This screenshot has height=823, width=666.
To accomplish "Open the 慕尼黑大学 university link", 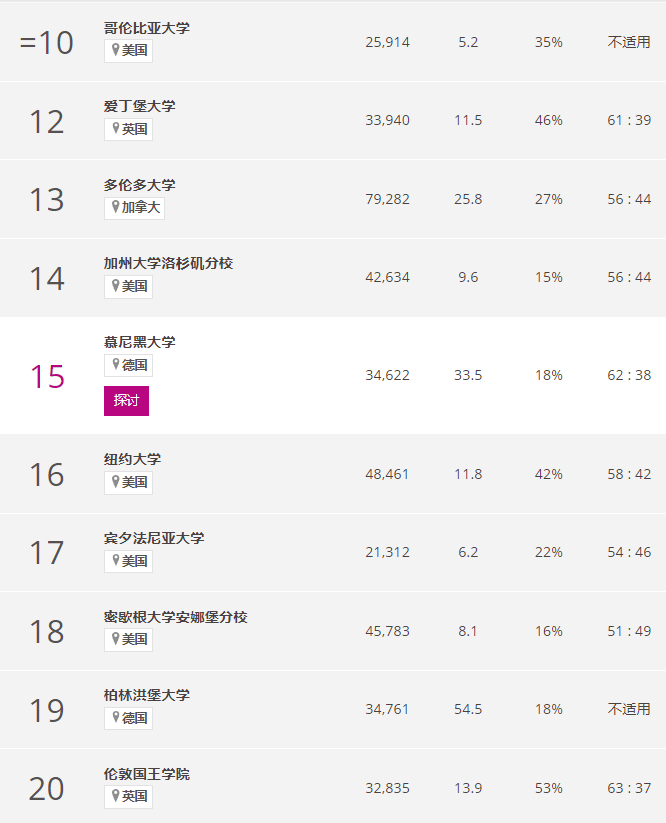I will point(140,342).
